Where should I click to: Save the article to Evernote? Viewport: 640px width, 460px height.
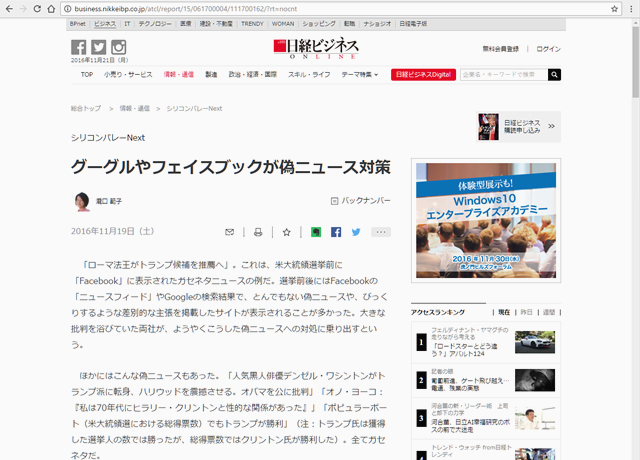click(x=316, y=232)
